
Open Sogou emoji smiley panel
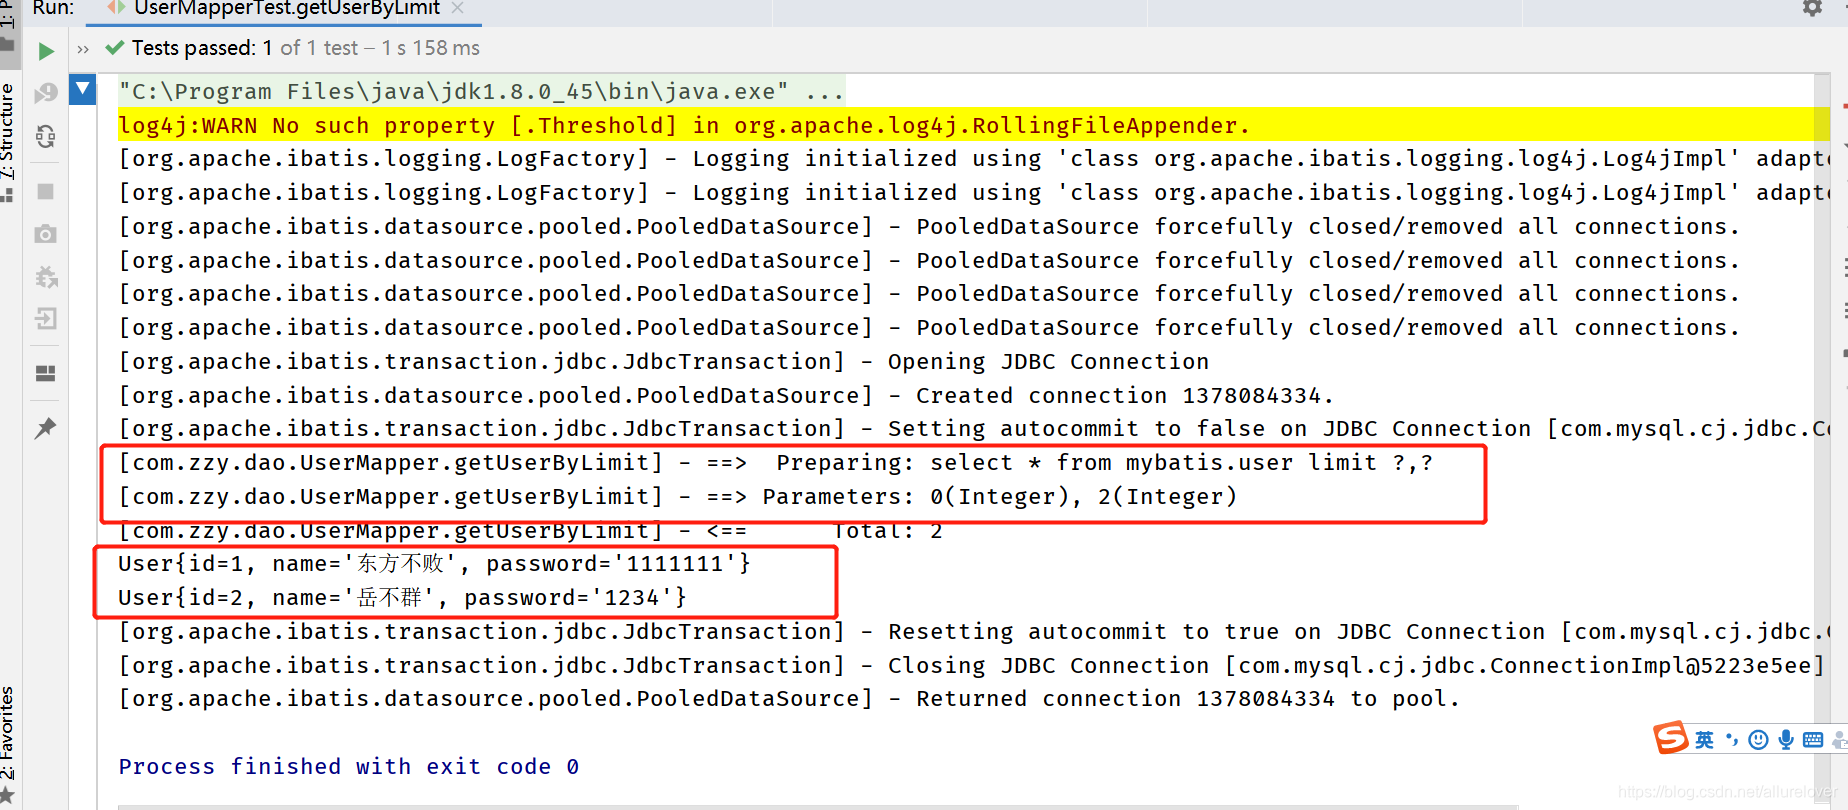pos(1758,740)
